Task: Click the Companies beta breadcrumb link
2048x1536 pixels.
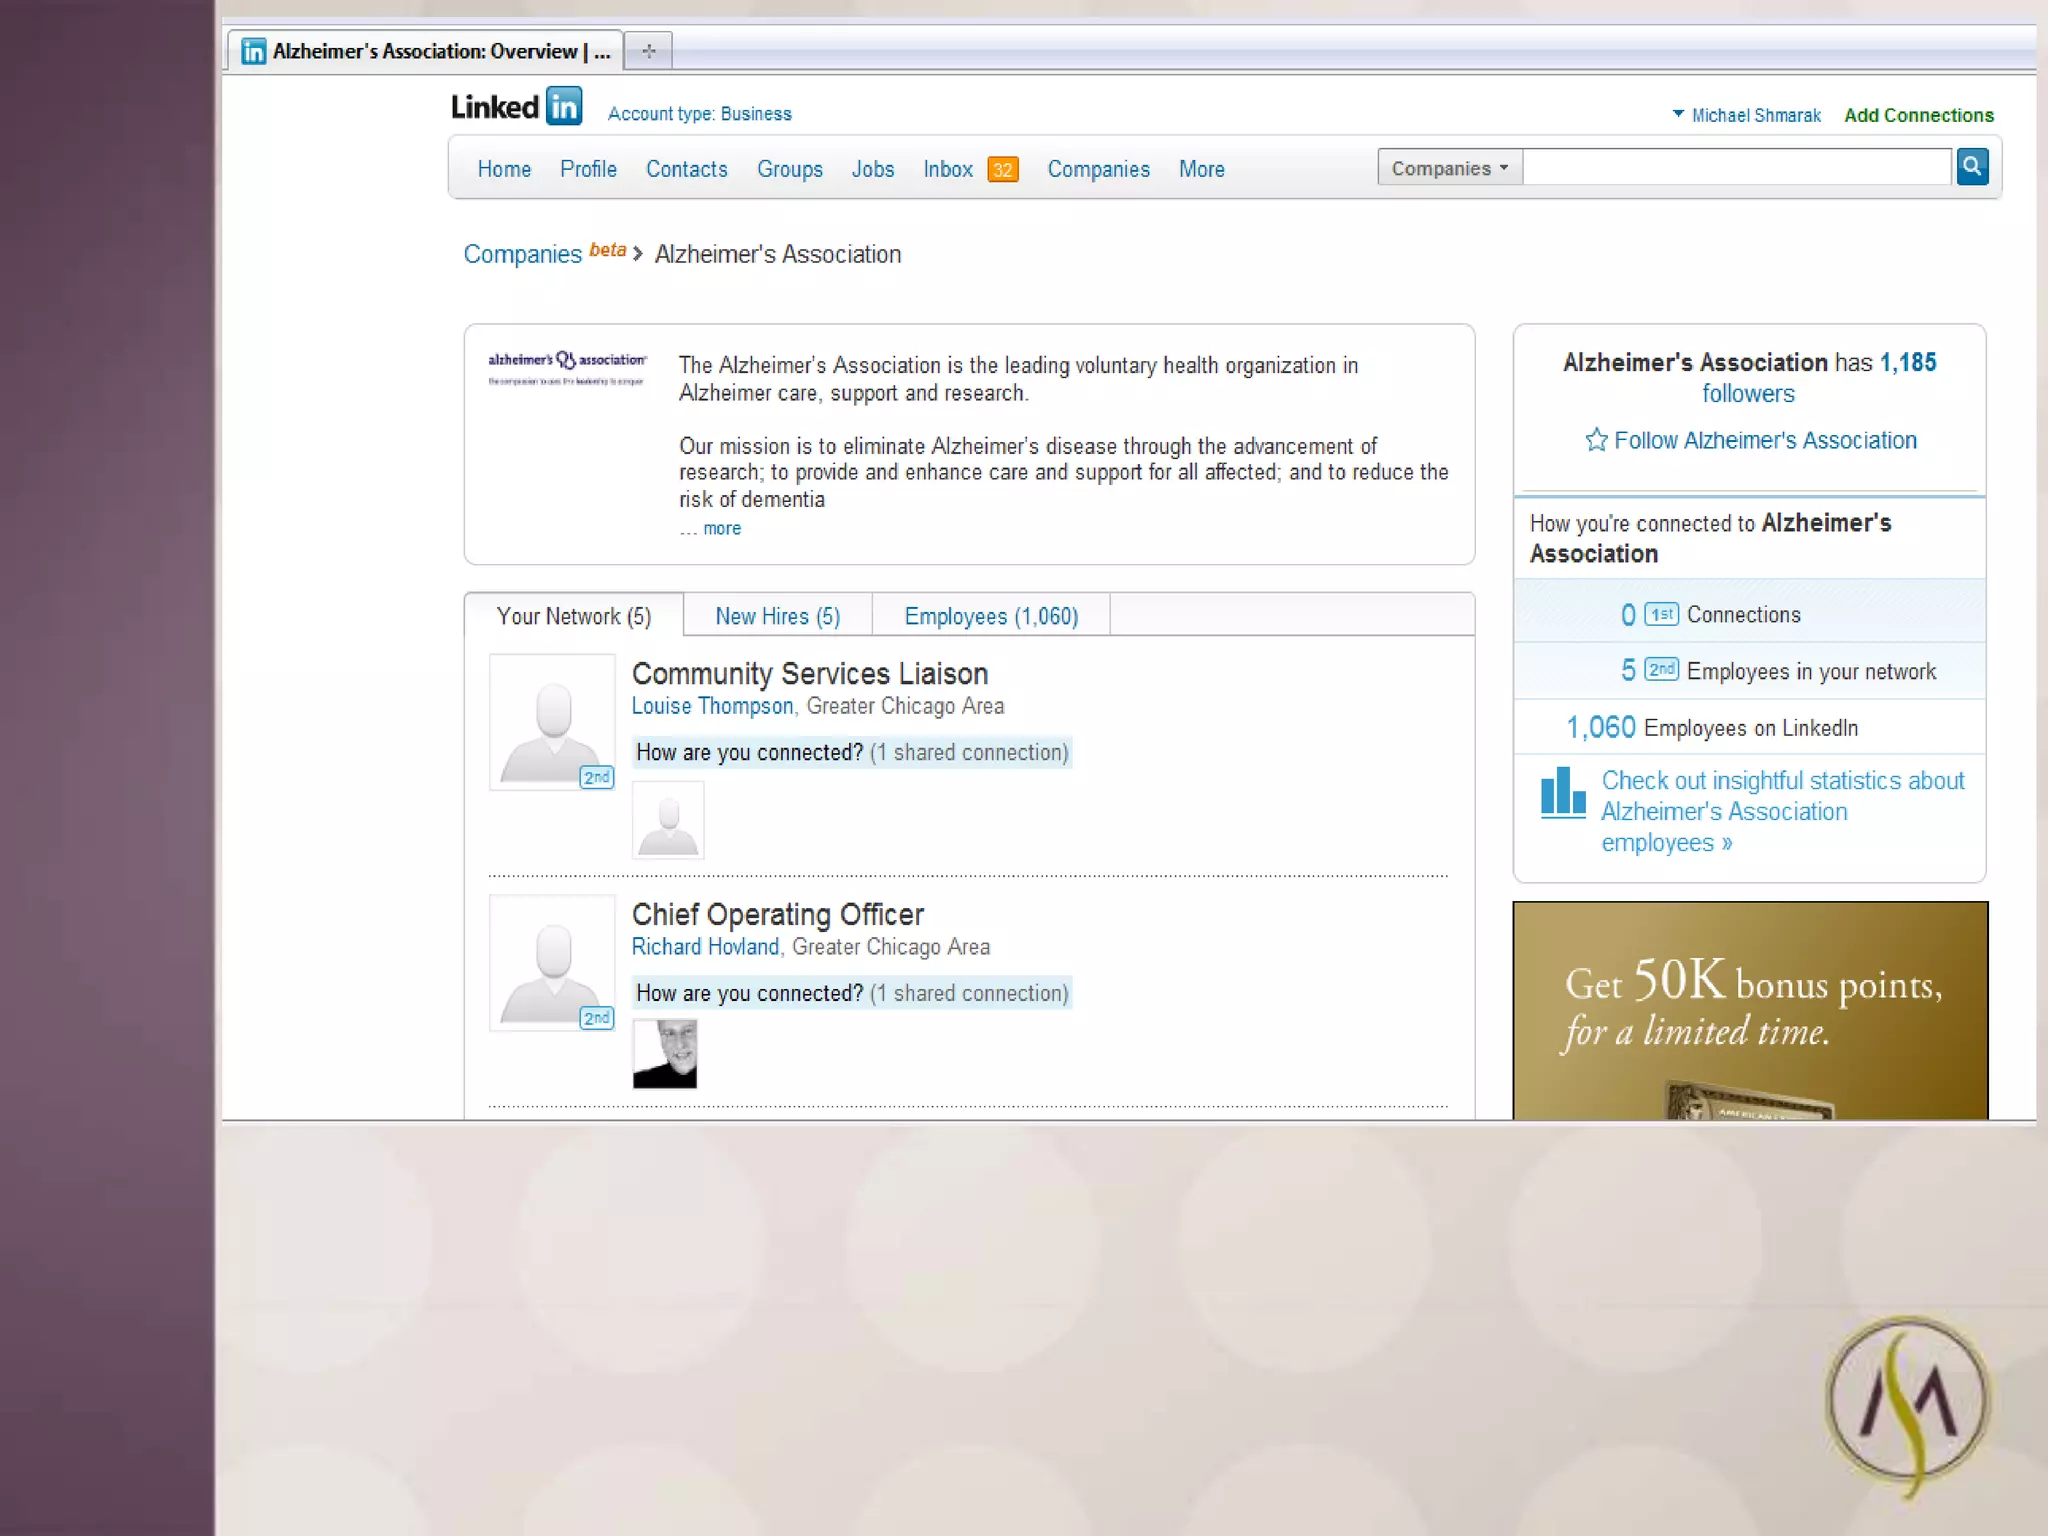Action: (522, 255)
